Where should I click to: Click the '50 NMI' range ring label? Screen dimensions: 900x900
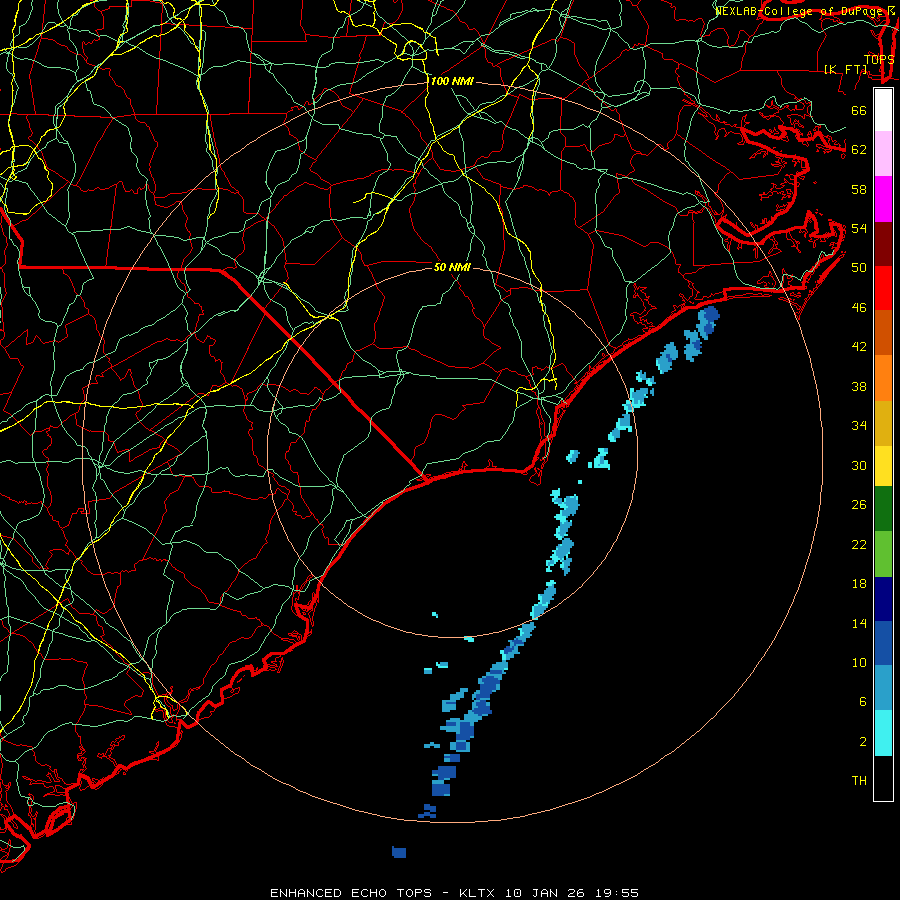click(x=452, y=267)
